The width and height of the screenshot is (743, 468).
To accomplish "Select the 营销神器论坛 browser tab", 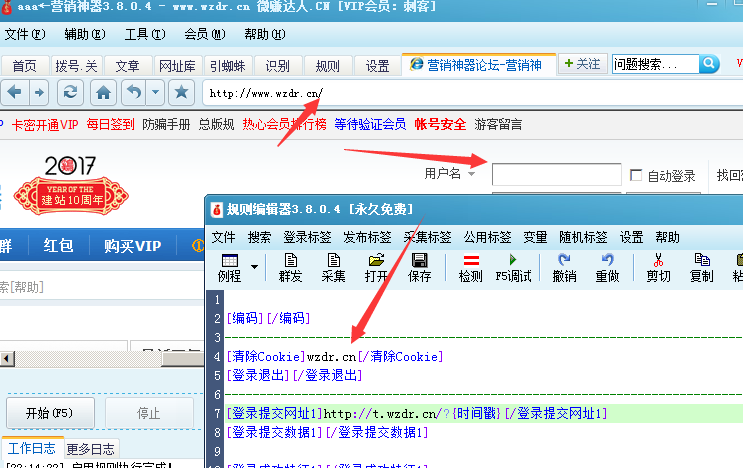I will coord(479,64).
